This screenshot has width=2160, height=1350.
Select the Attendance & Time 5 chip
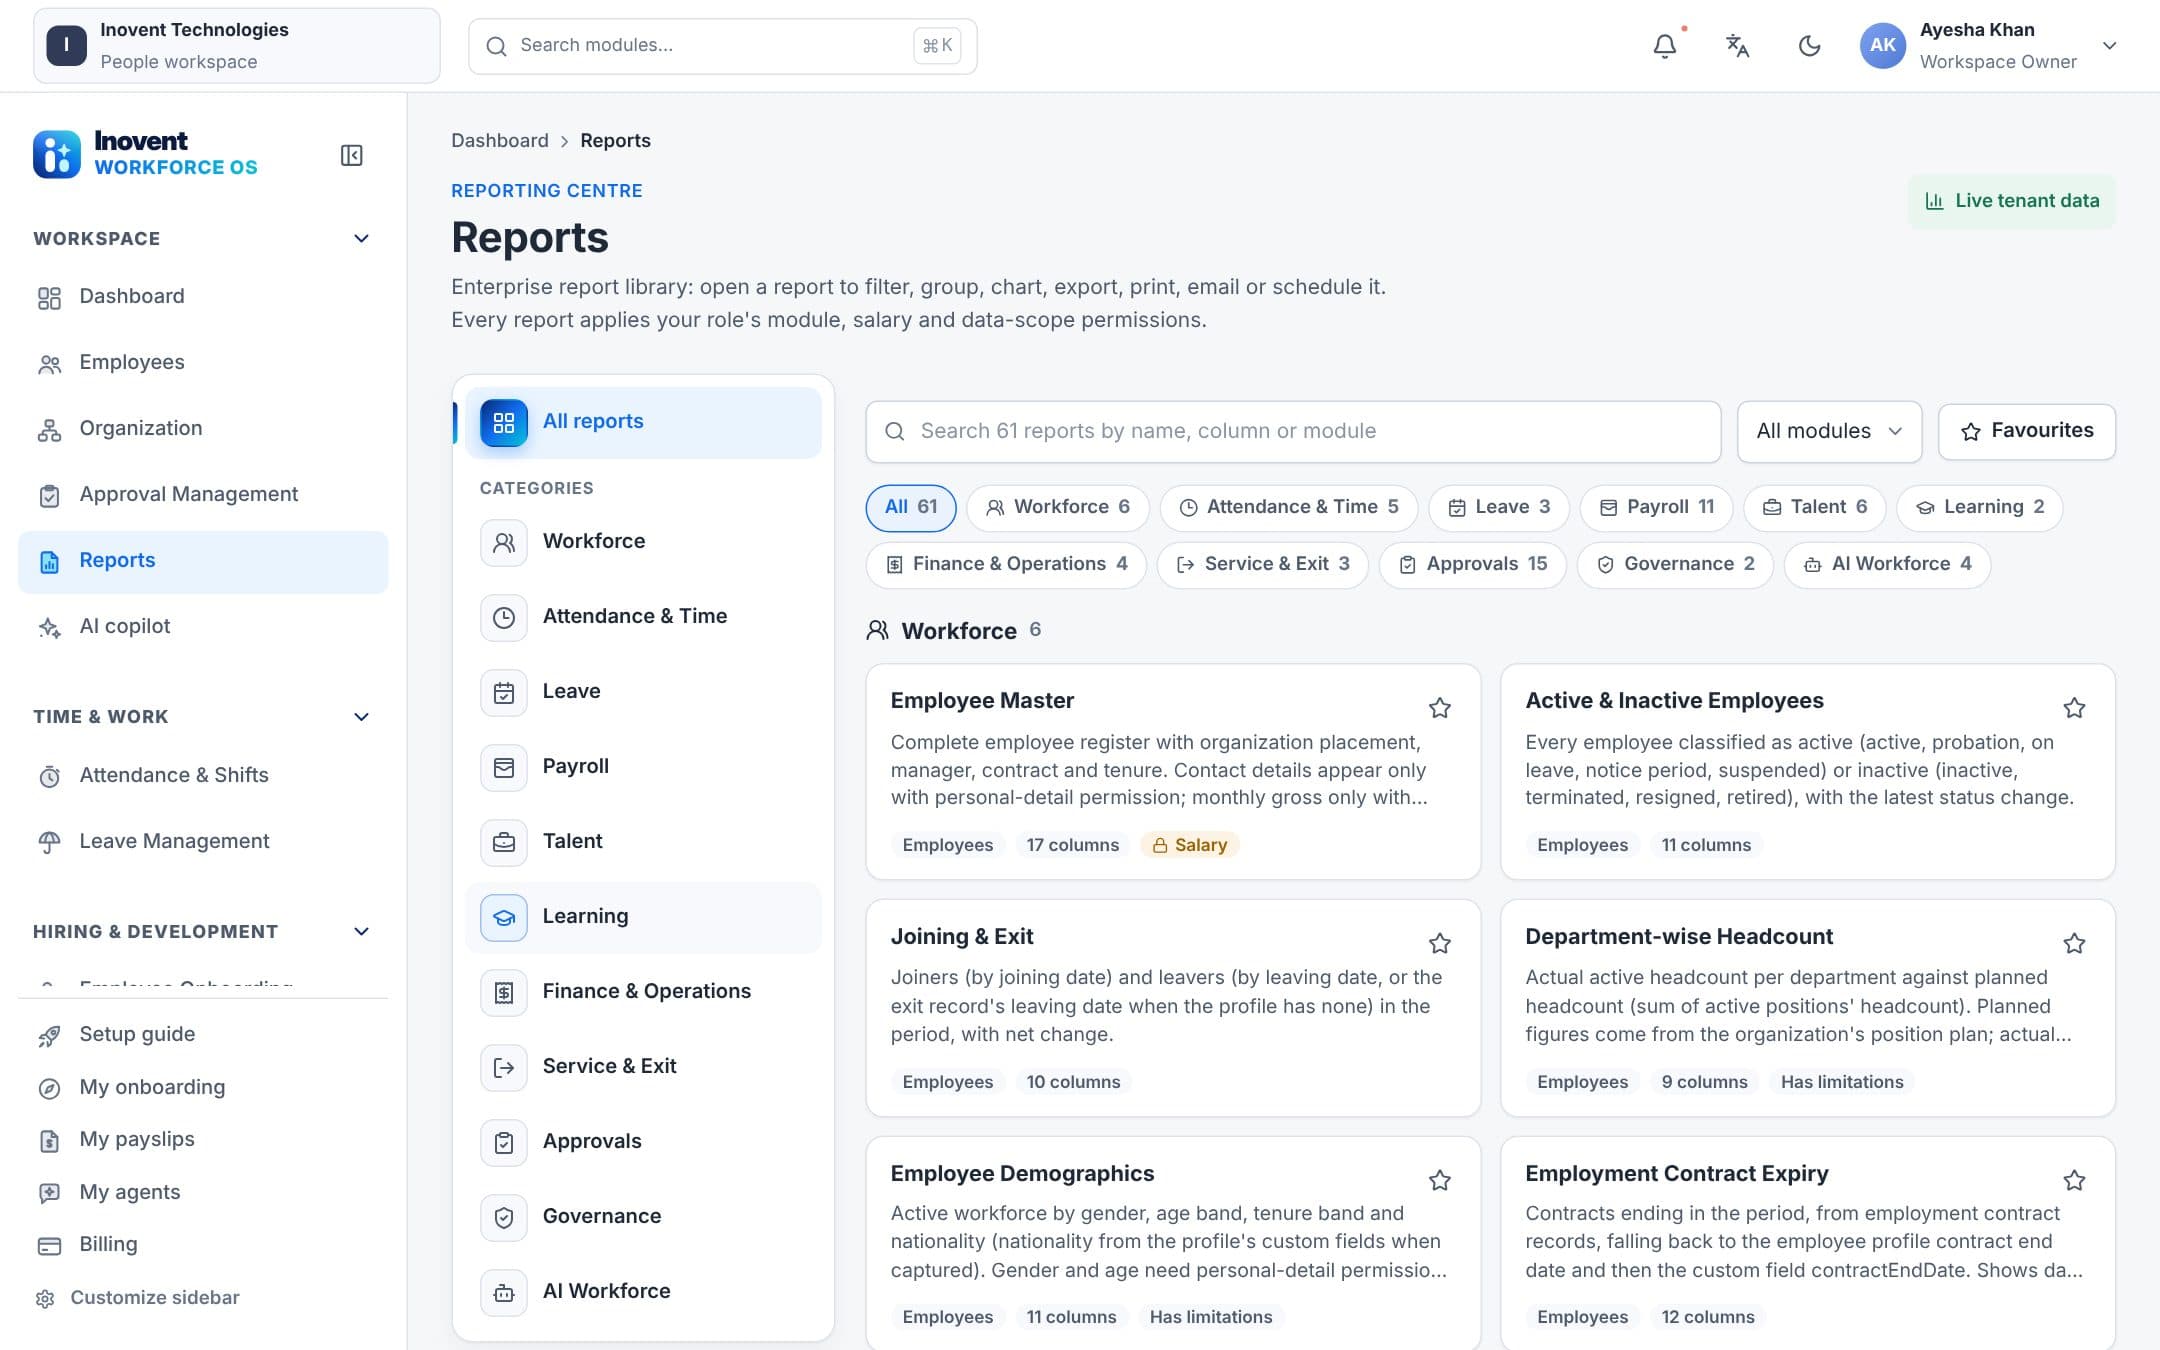(1288, 508)
